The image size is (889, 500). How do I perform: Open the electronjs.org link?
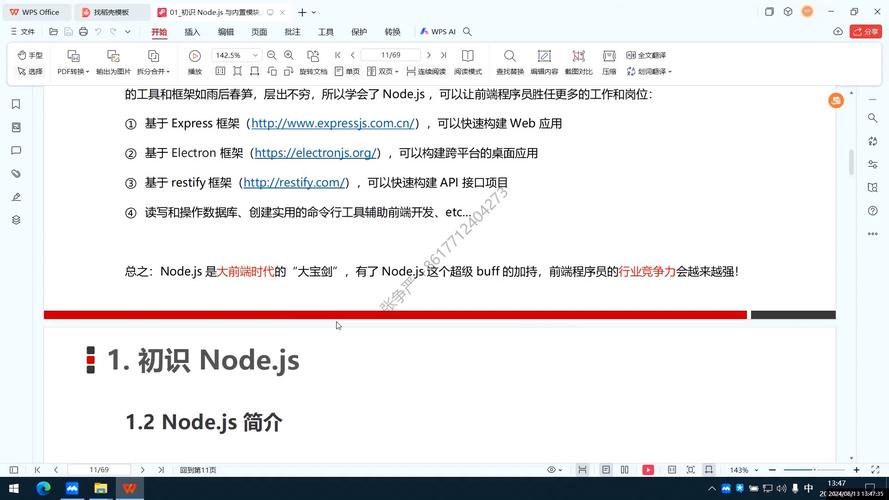(x=315, y=152)
